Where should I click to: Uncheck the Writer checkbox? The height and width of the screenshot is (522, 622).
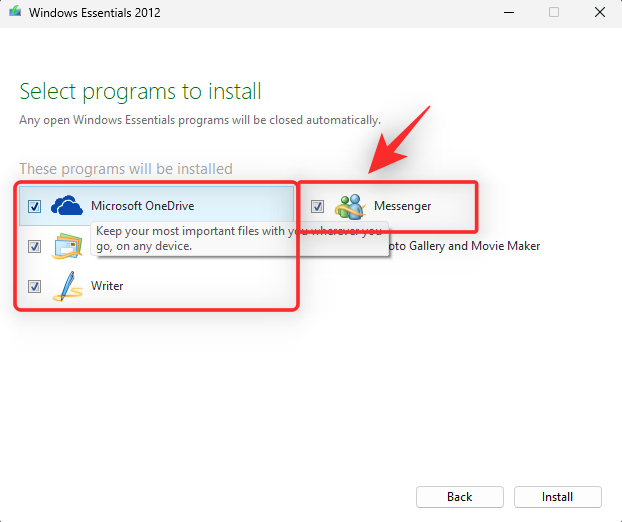(x=35, y=286)
